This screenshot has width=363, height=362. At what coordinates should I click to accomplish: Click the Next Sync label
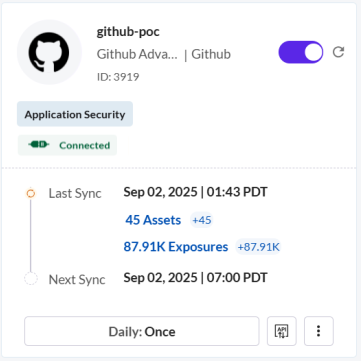point(77,279)
